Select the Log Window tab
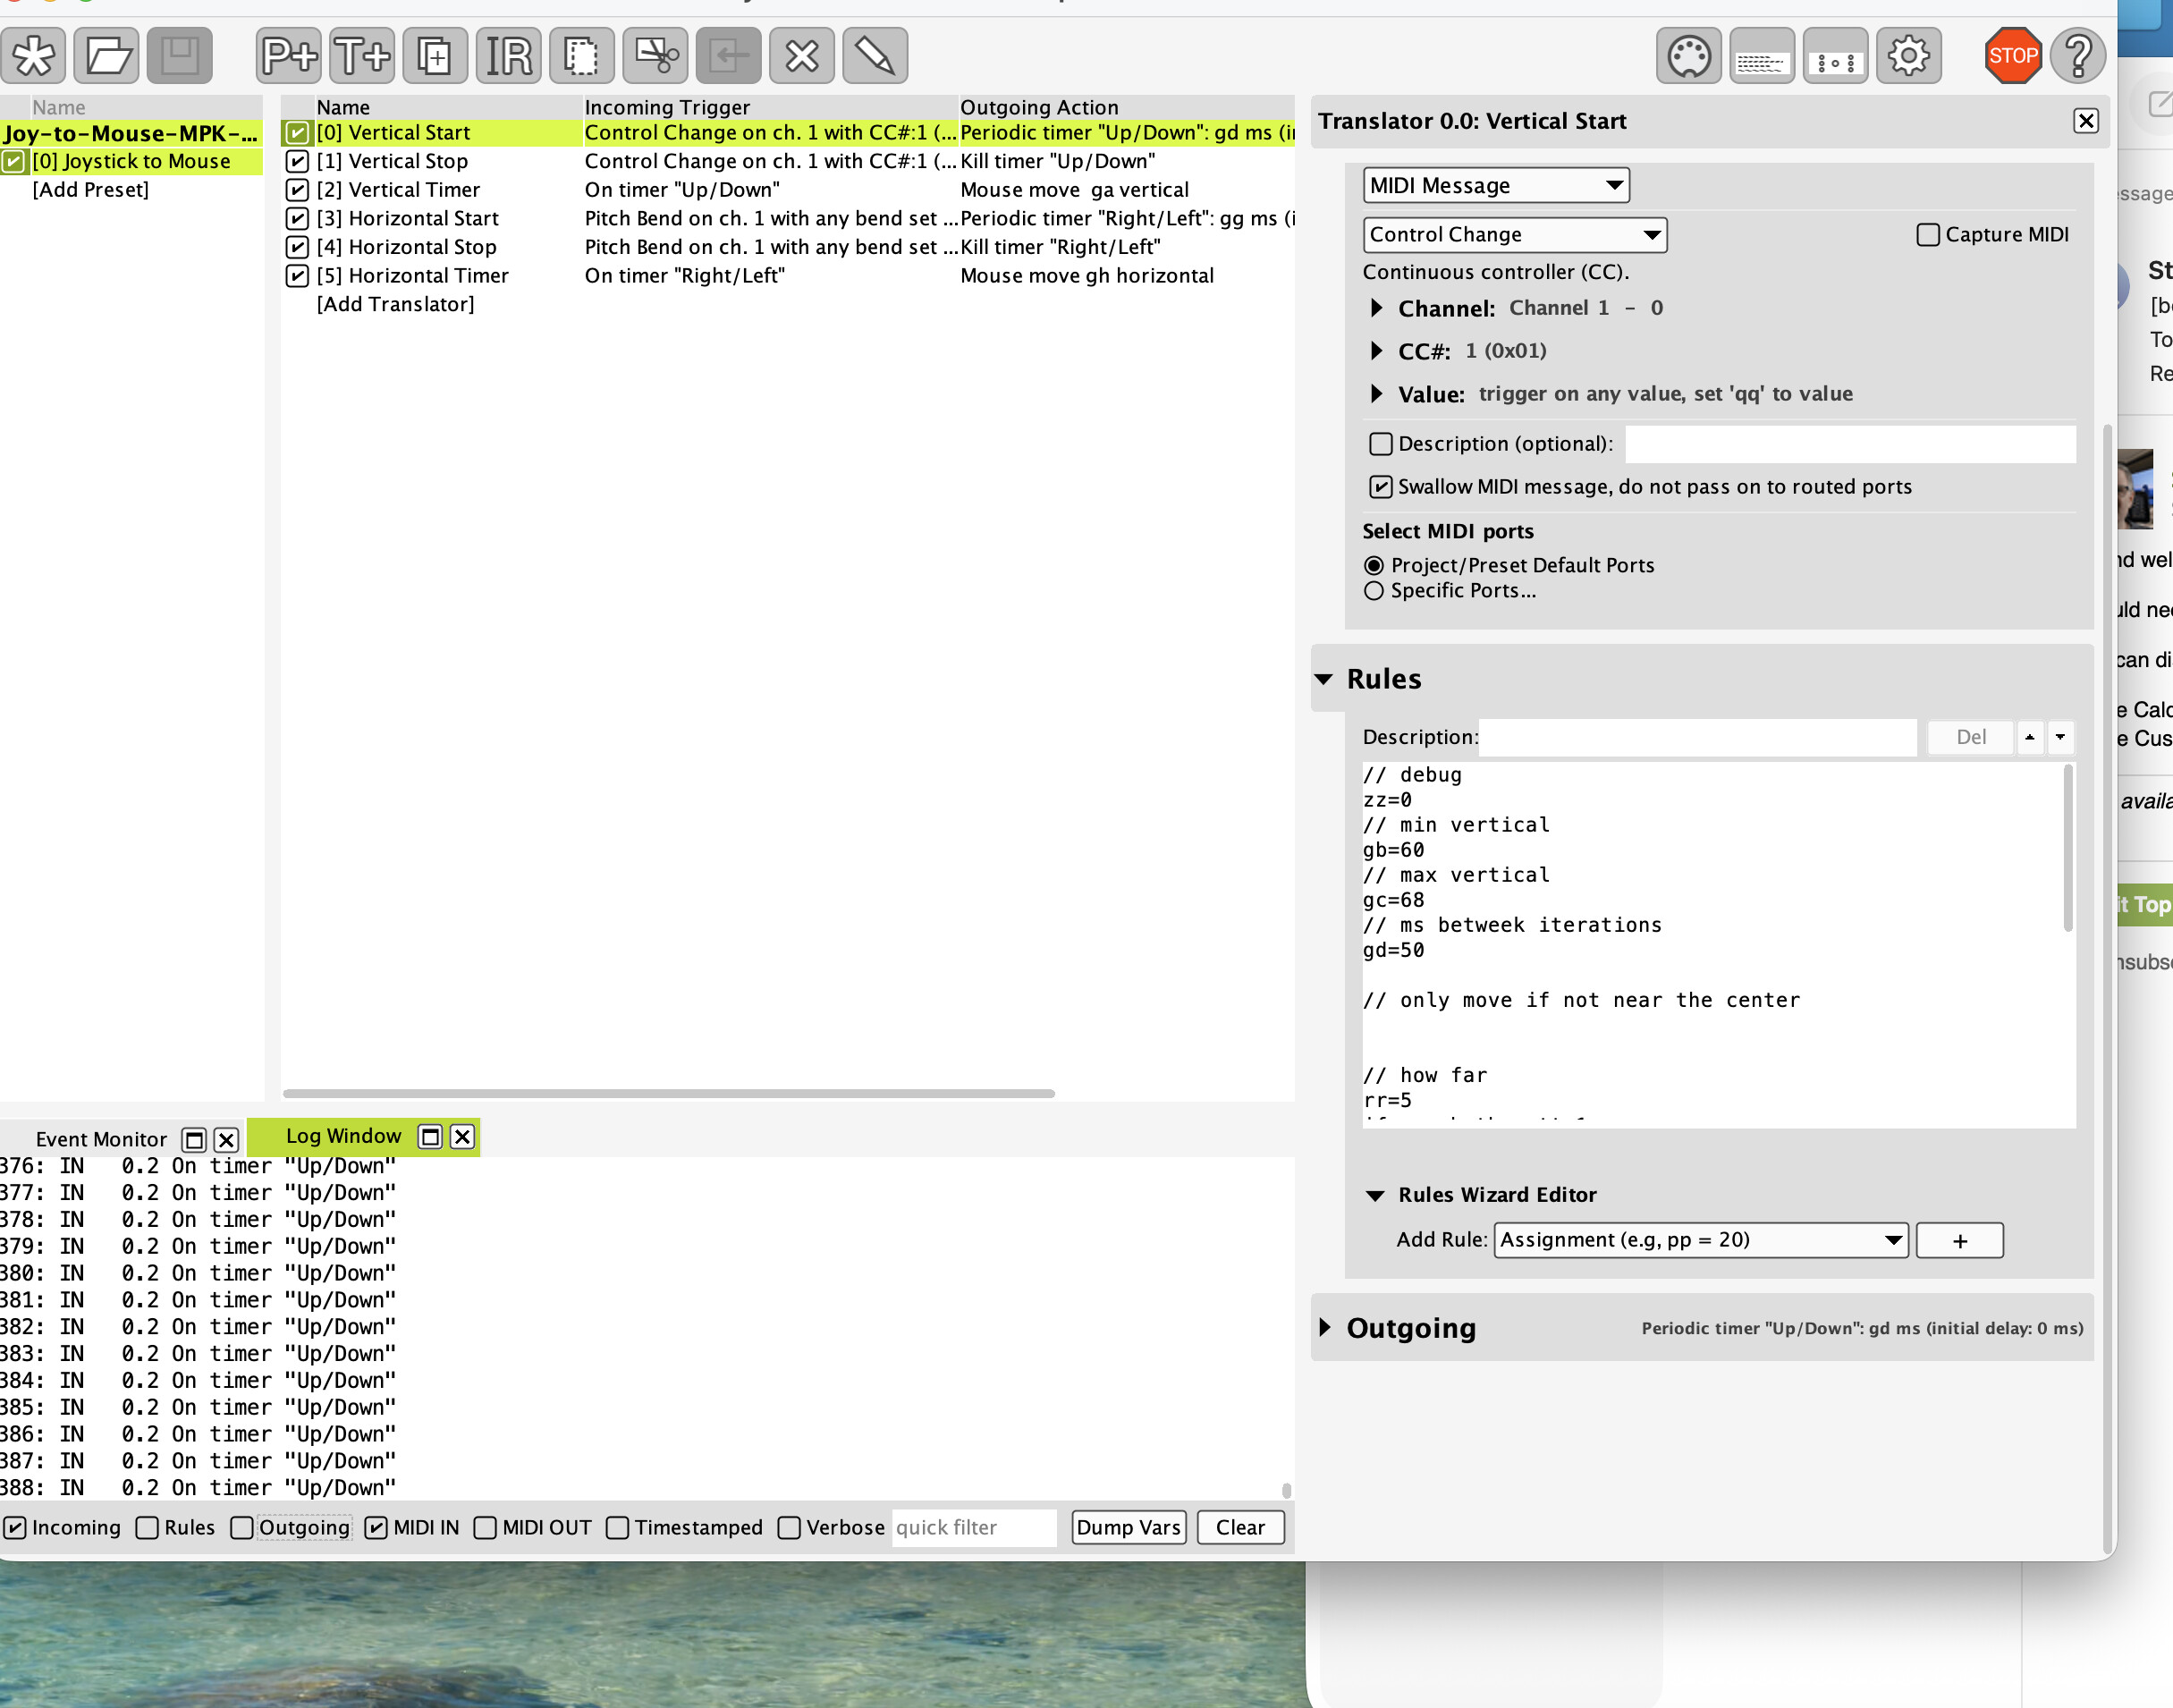Image resolution: width=2173 pixels, height=1708 pixels. click(x=343, y=1136)
